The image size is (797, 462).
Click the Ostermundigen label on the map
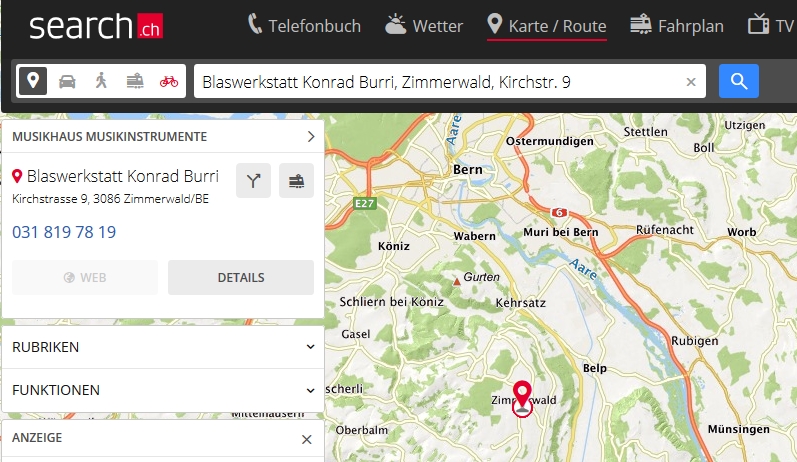pos(549,141)
